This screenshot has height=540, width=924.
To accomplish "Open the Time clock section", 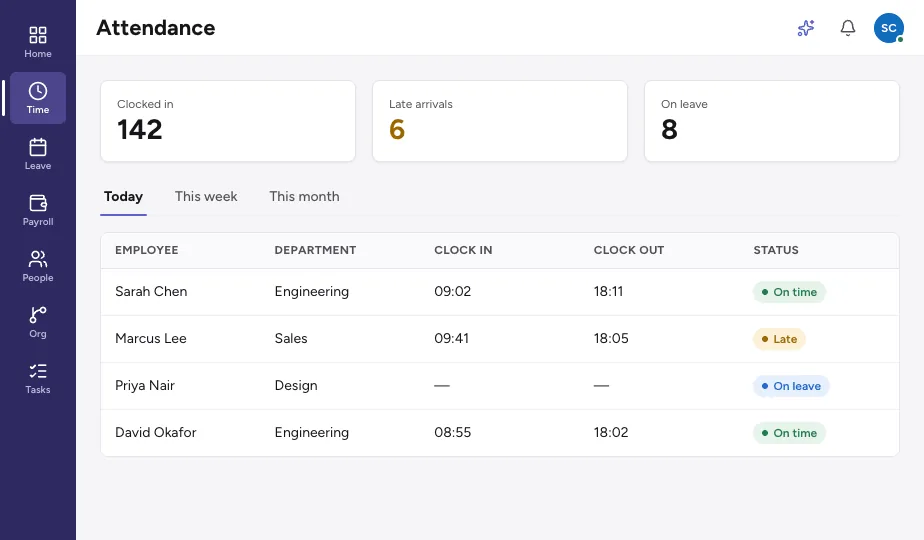I will point(38,98).
